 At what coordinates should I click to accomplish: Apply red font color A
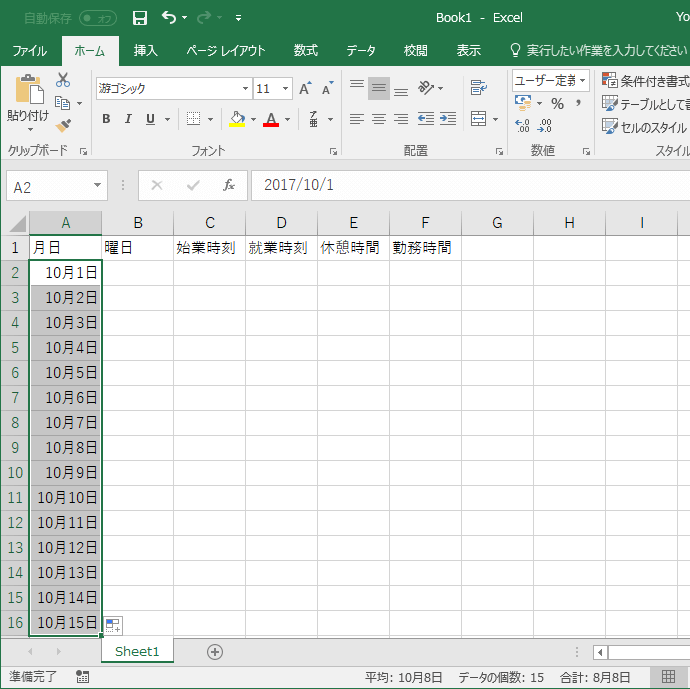(271, 119)
